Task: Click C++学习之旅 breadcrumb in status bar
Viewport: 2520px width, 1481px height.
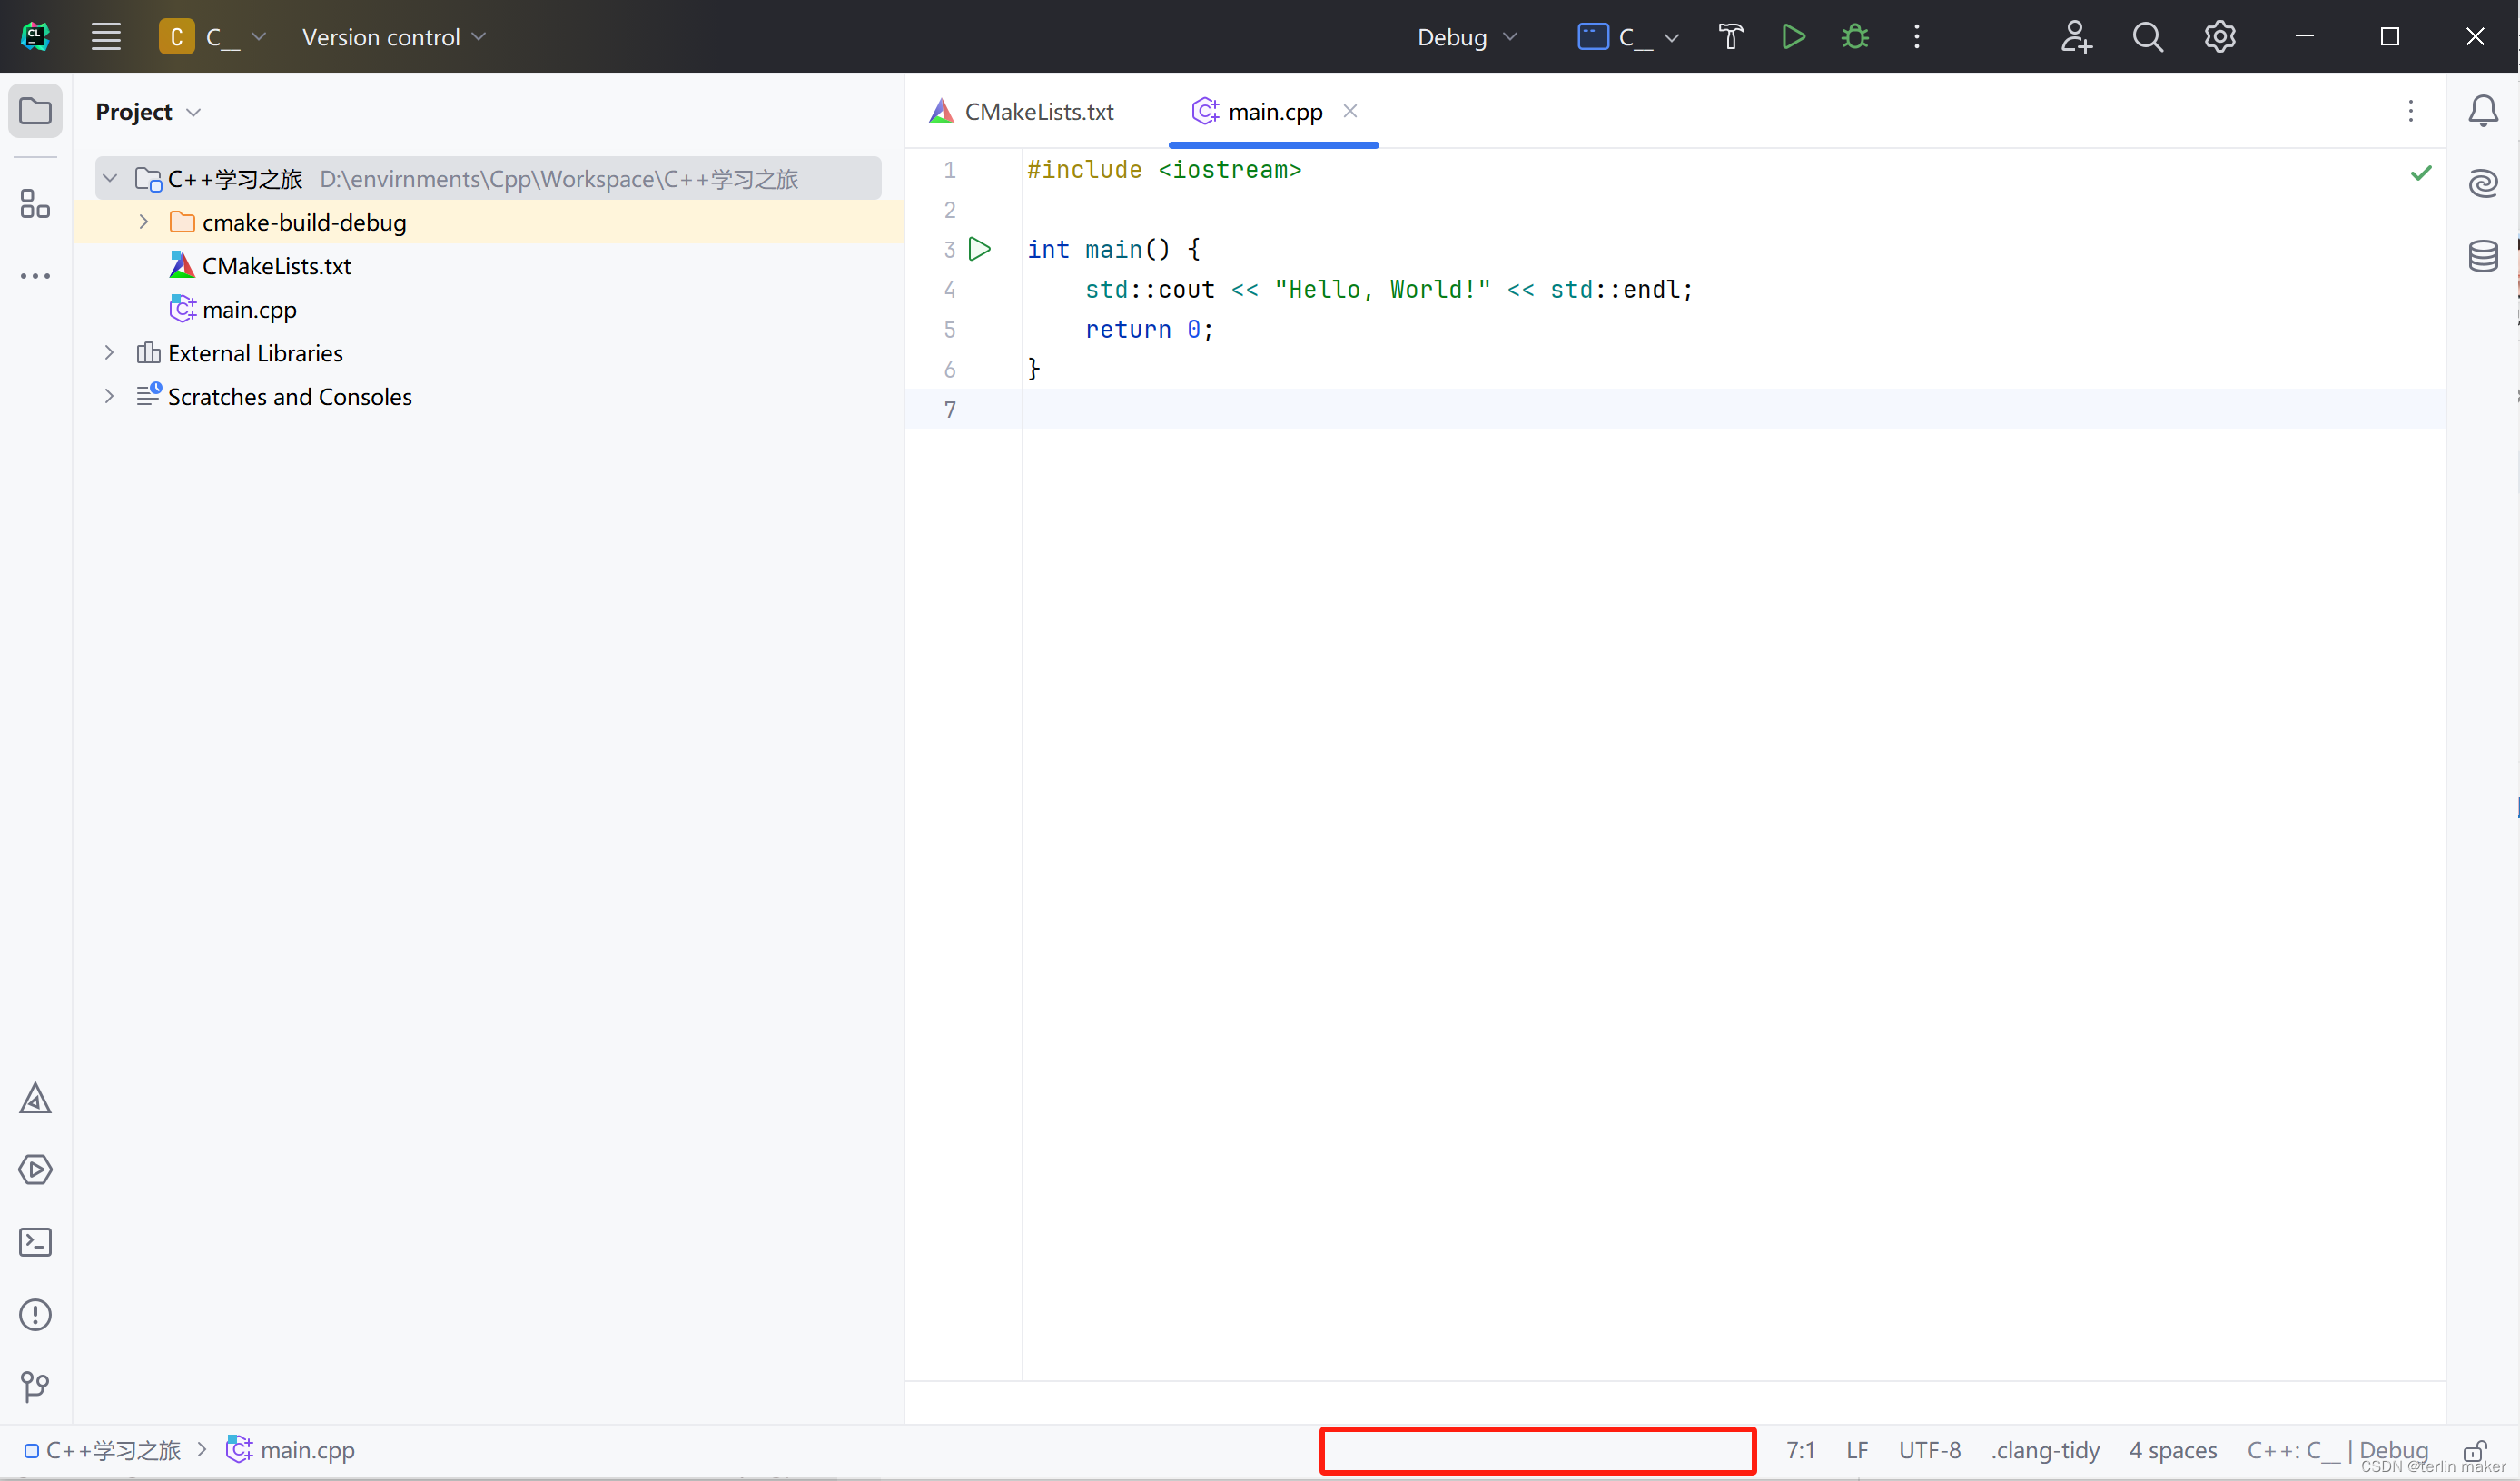Action: click(x=103, y=1450)
